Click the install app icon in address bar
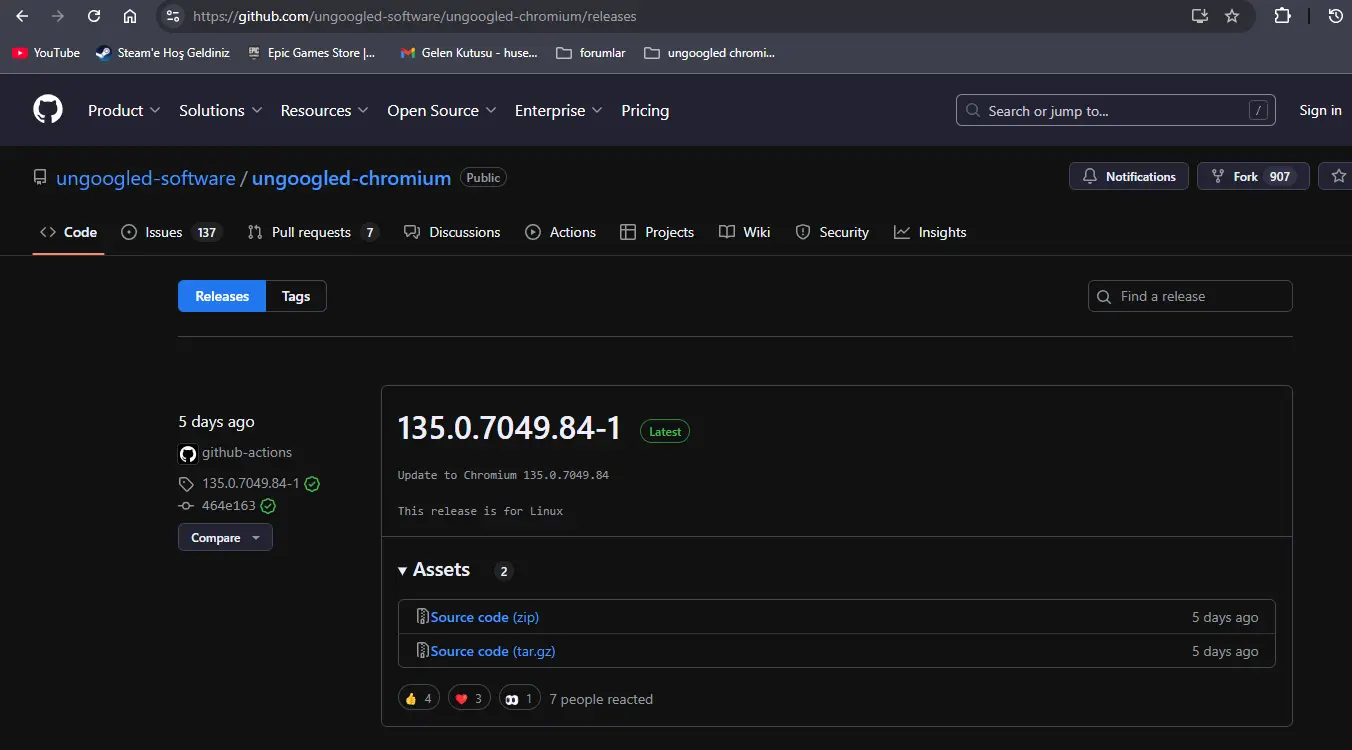 pos(1200,16)
